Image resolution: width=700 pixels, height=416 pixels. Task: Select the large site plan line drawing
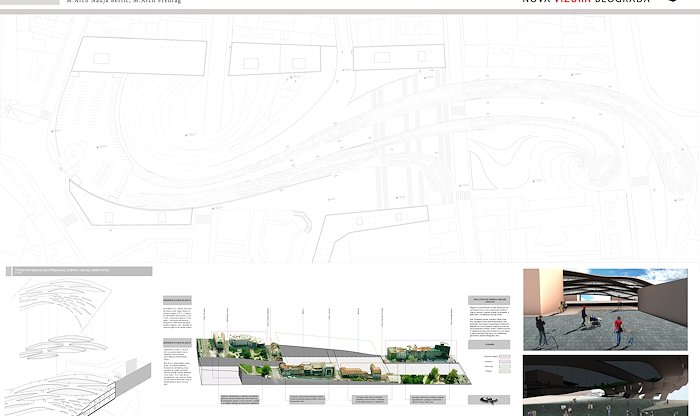tap(350, 138)
